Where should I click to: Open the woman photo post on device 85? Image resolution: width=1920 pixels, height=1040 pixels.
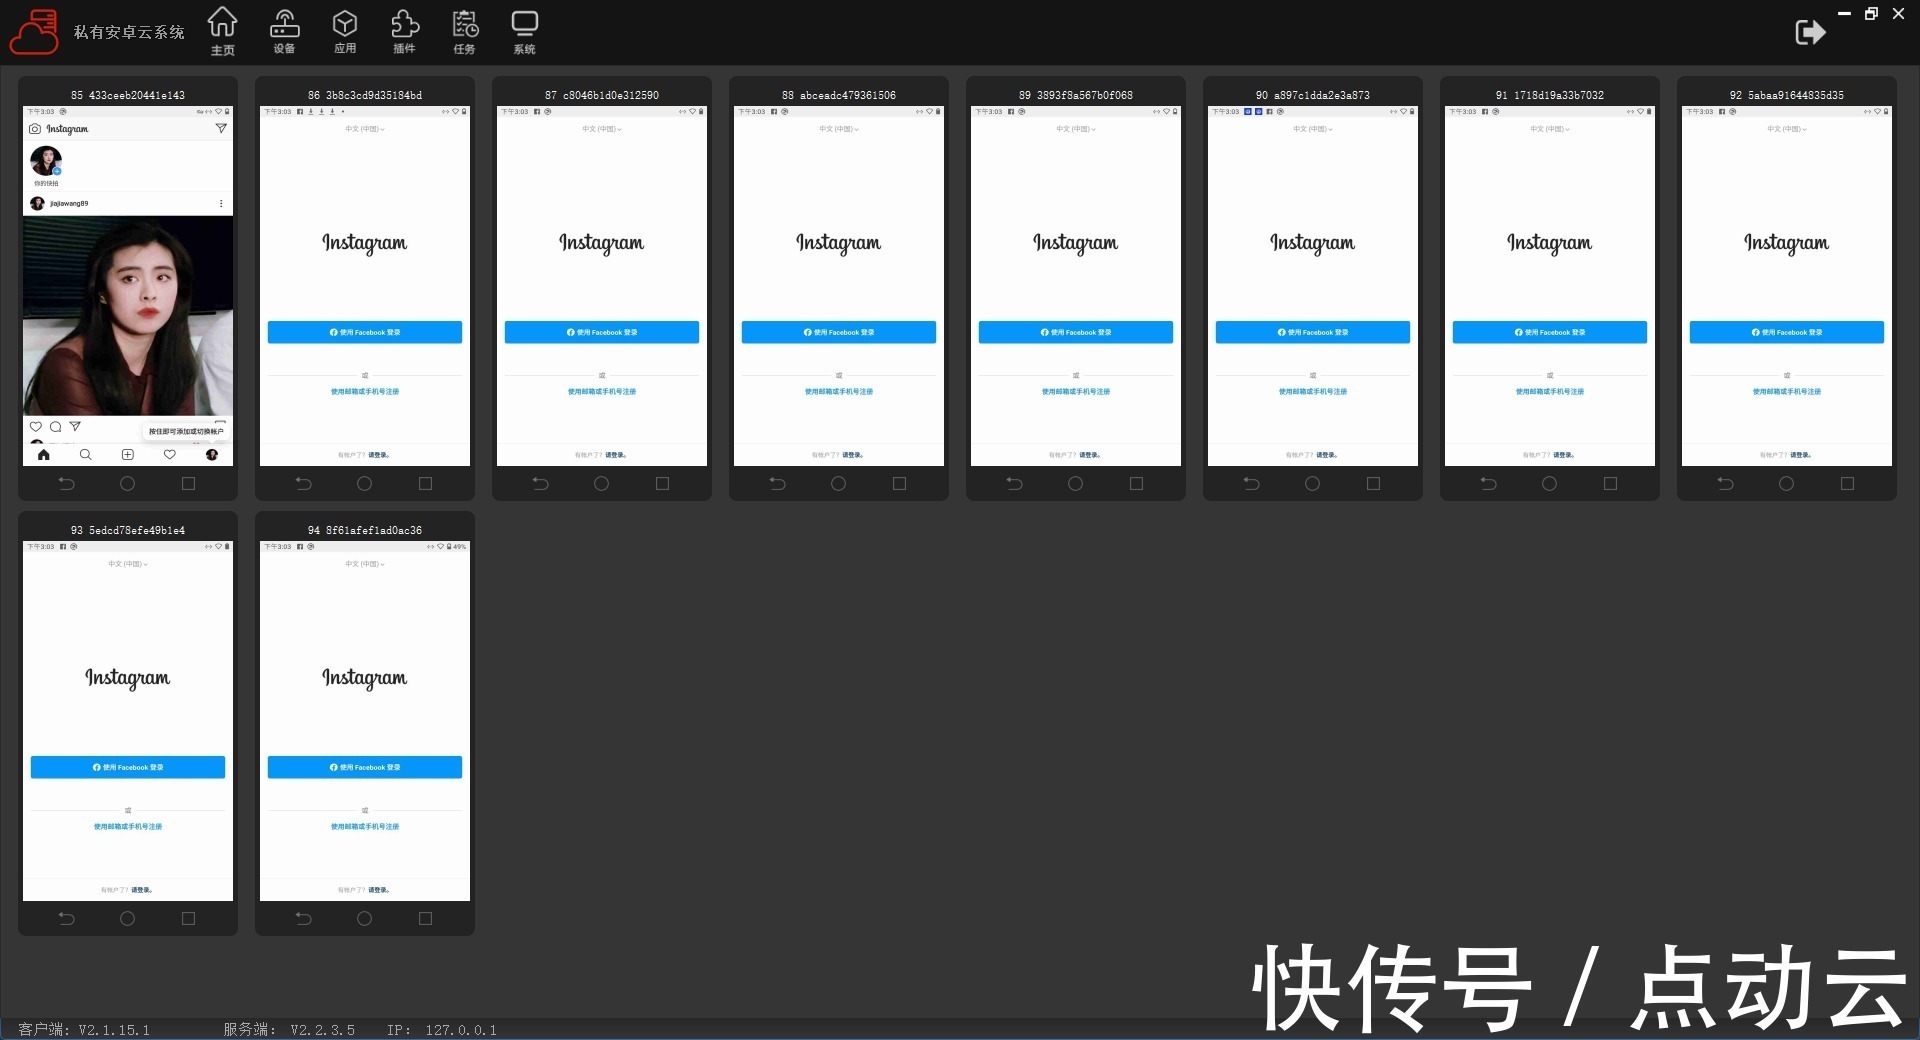click(128, 315)
